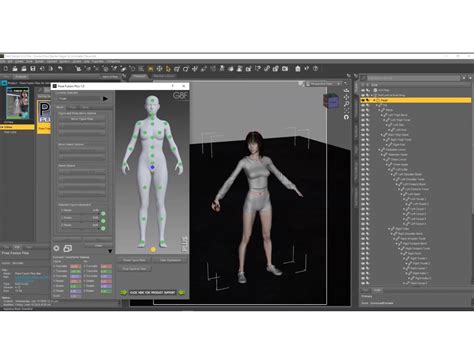Viewport: 474px width, 364px height.
Task: Click the viewport magnifier zoom icon
Action: (346, 104)
